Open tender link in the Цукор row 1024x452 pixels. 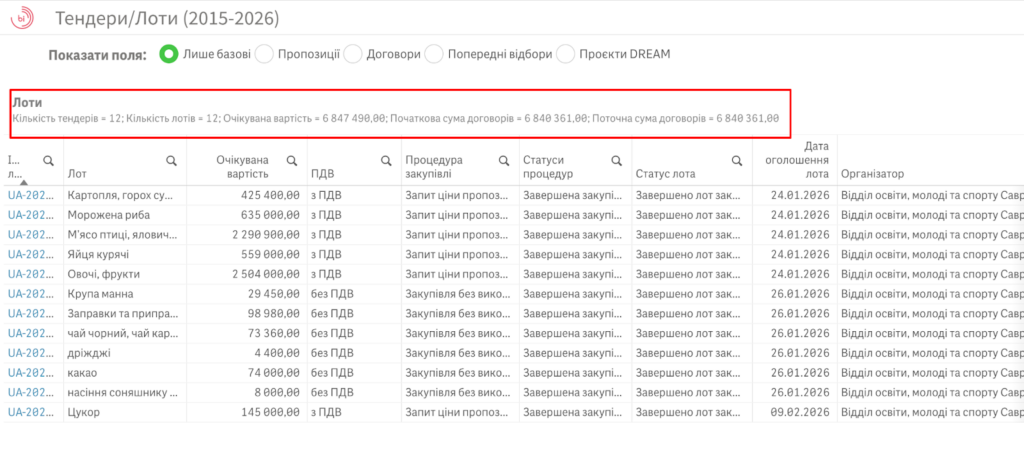coord(30,411)
